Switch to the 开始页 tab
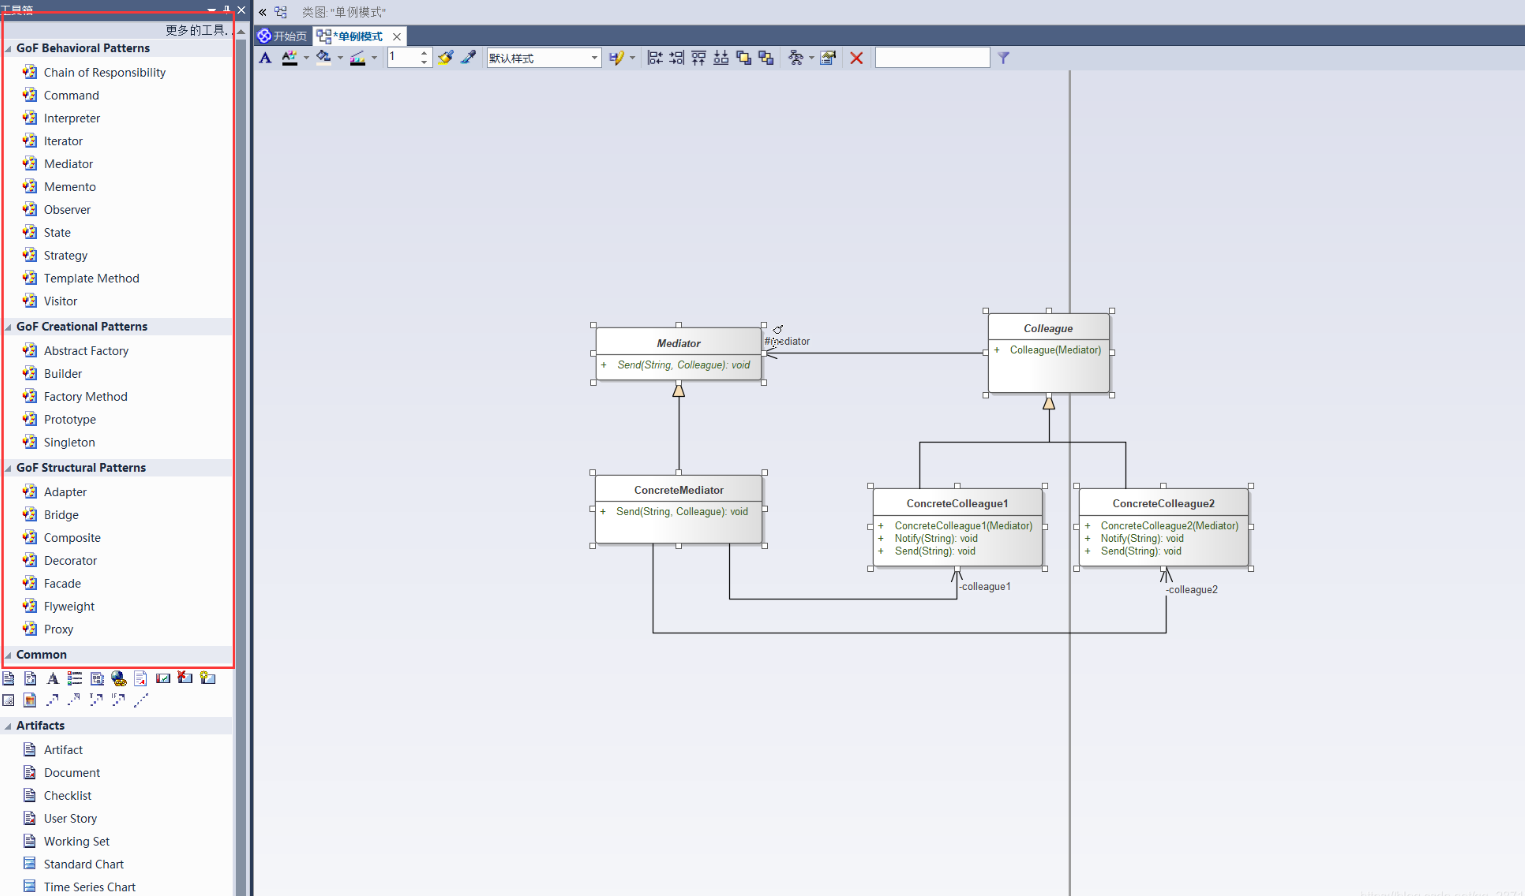The image size is (1525, 896). coord(283,36)
